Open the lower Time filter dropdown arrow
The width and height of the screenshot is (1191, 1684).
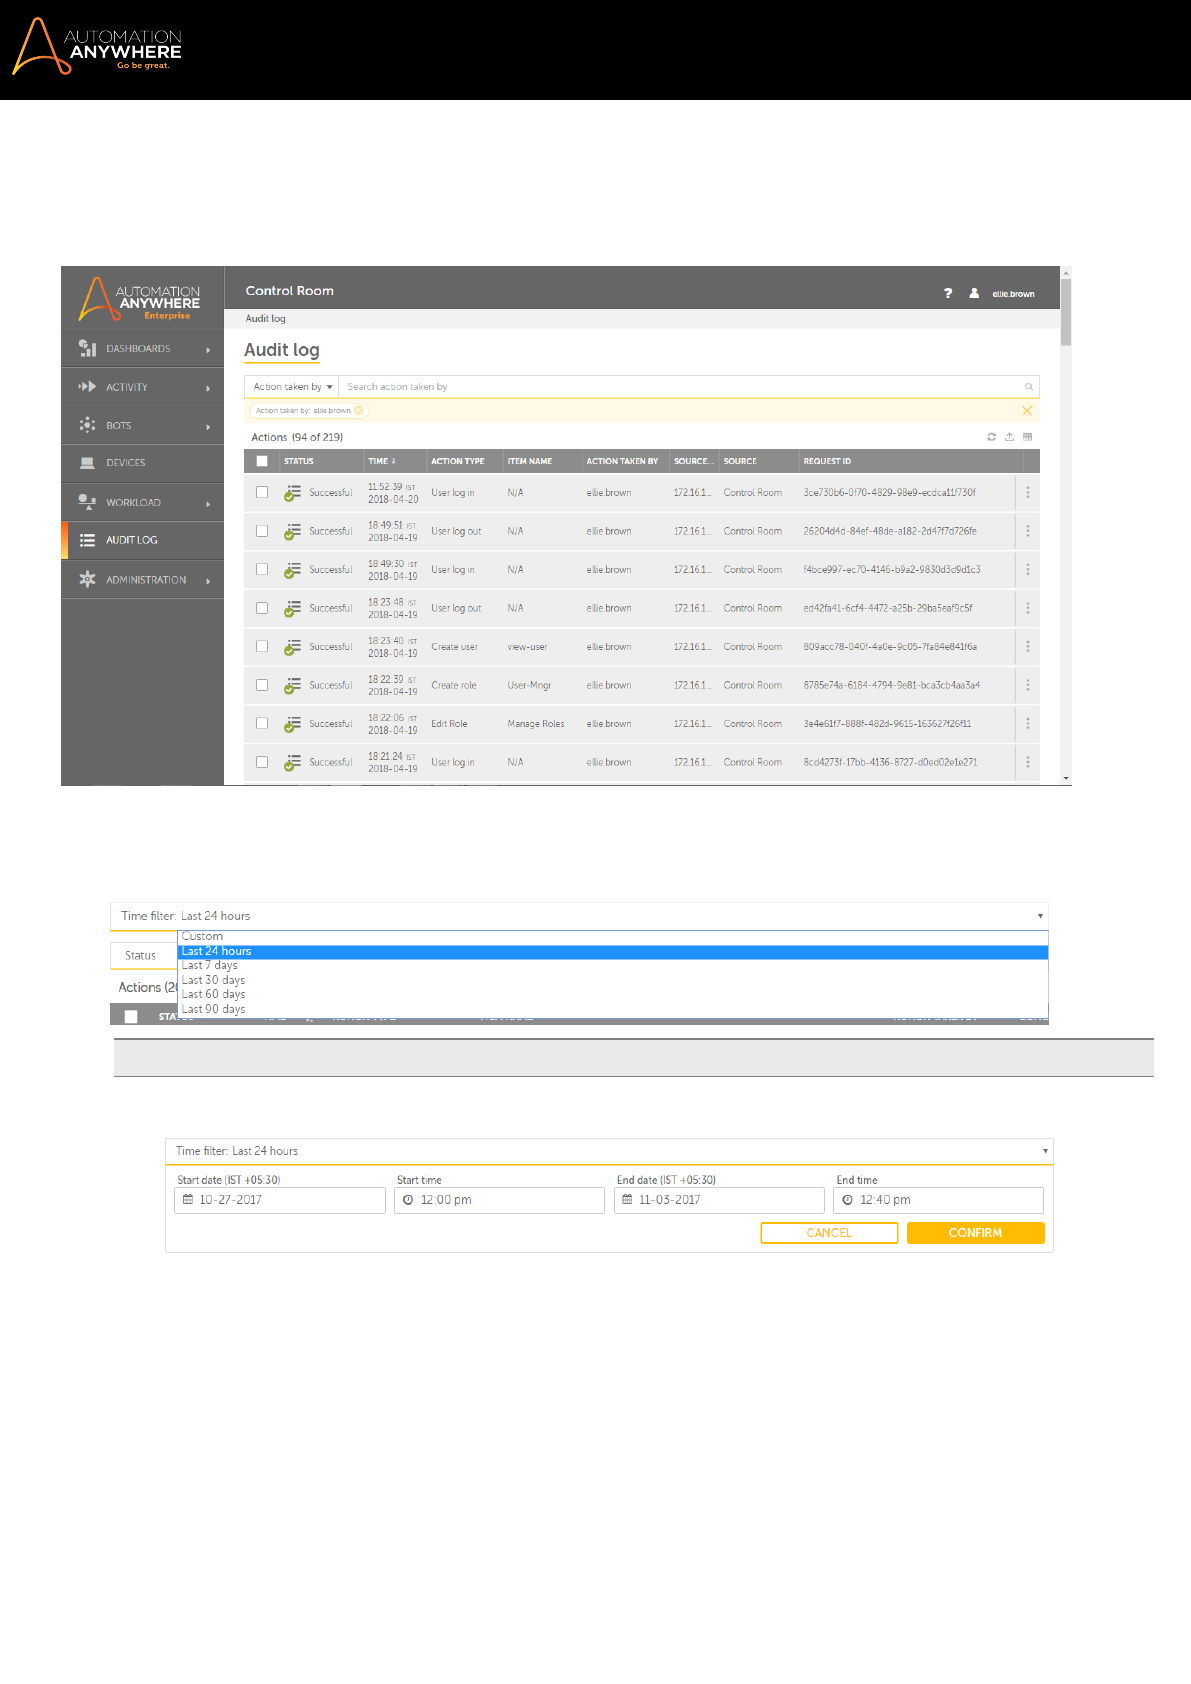click(1045, 1151)
